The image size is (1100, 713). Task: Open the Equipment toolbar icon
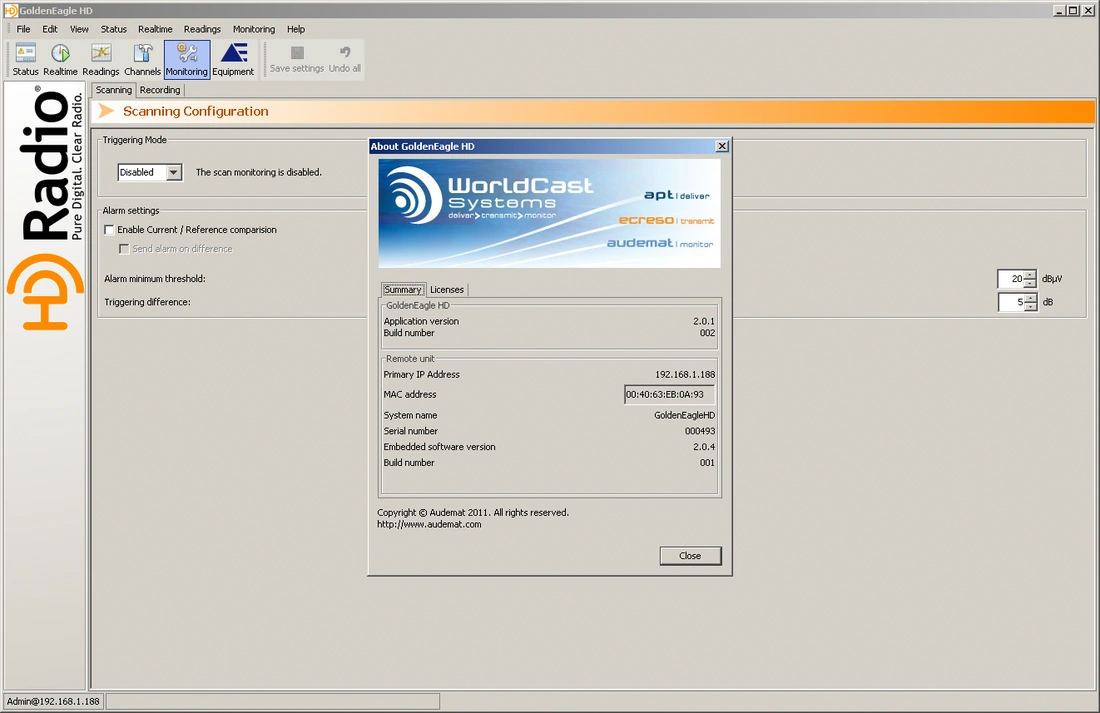(233, 59)
